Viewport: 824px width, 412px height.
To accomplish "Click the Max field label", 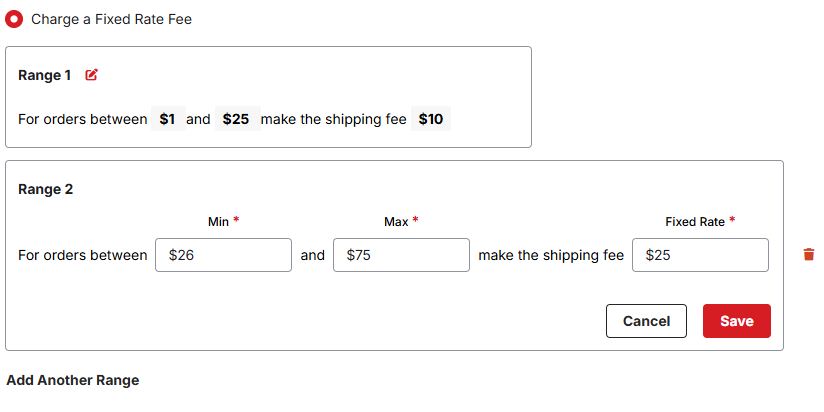I will tap(396, 221).
